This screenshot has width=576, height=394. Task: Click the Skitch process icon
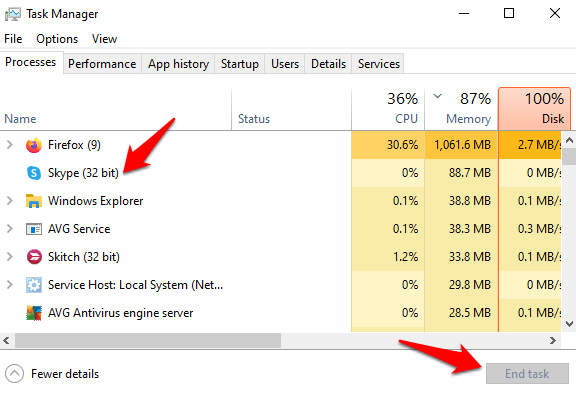[34, 257]
